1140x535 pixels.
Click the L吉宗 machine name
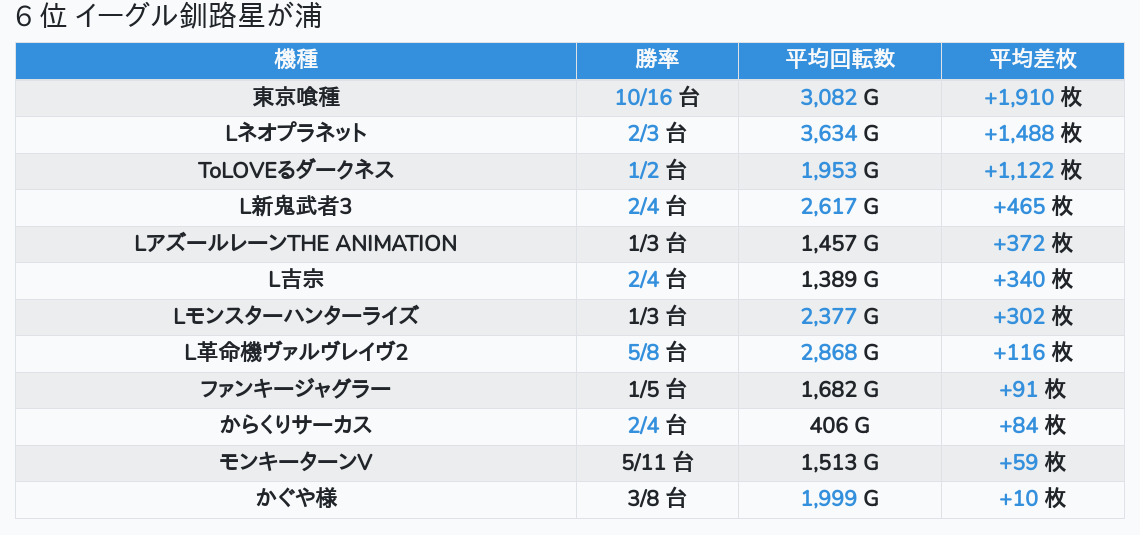point(296,279)
